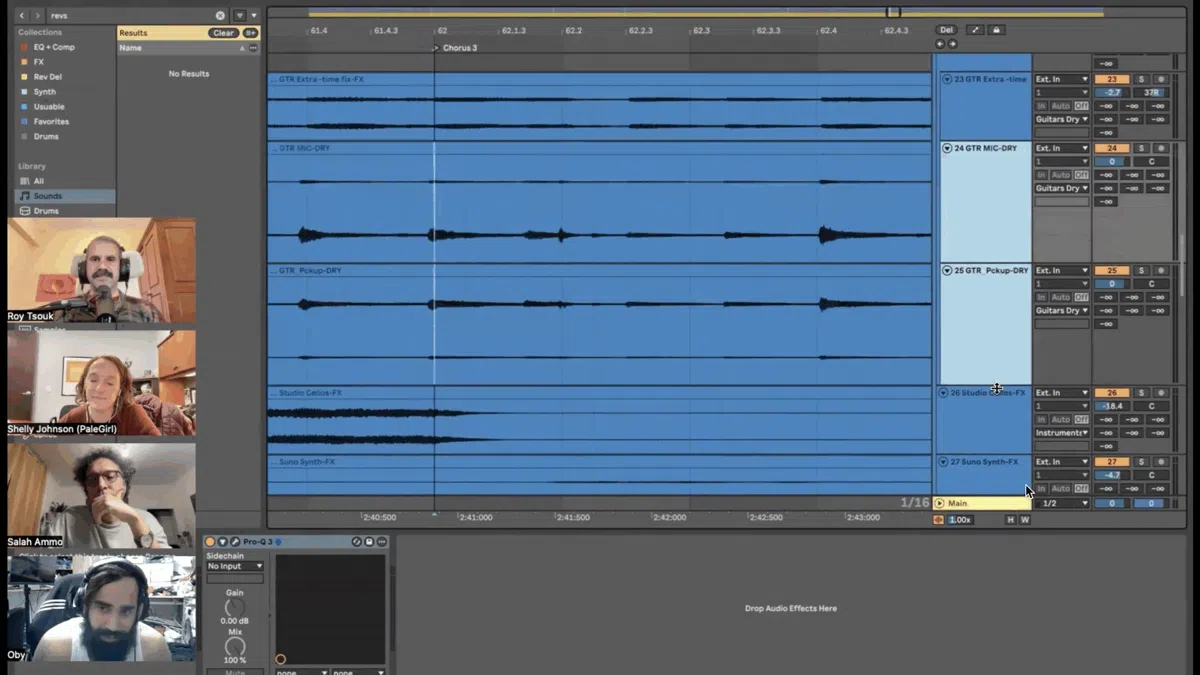
Task: Click the browser back arrow icon
Action: (22, 16)
